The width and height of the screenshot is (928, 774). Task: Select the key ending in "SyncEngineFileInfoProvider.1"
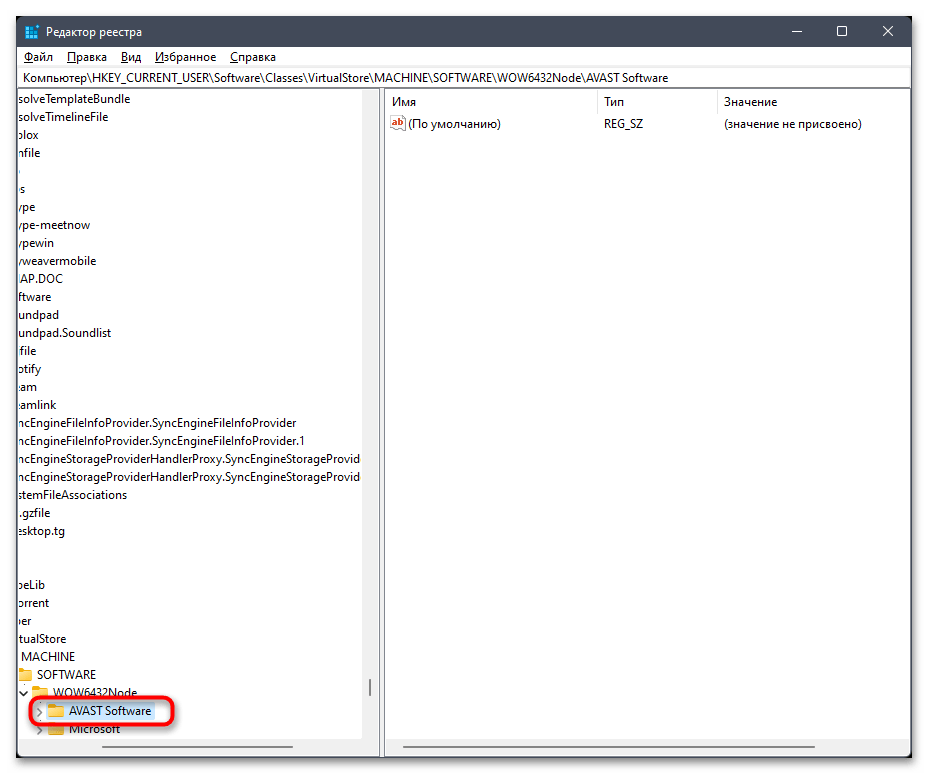pyautogui.click(x=161, y=441)
